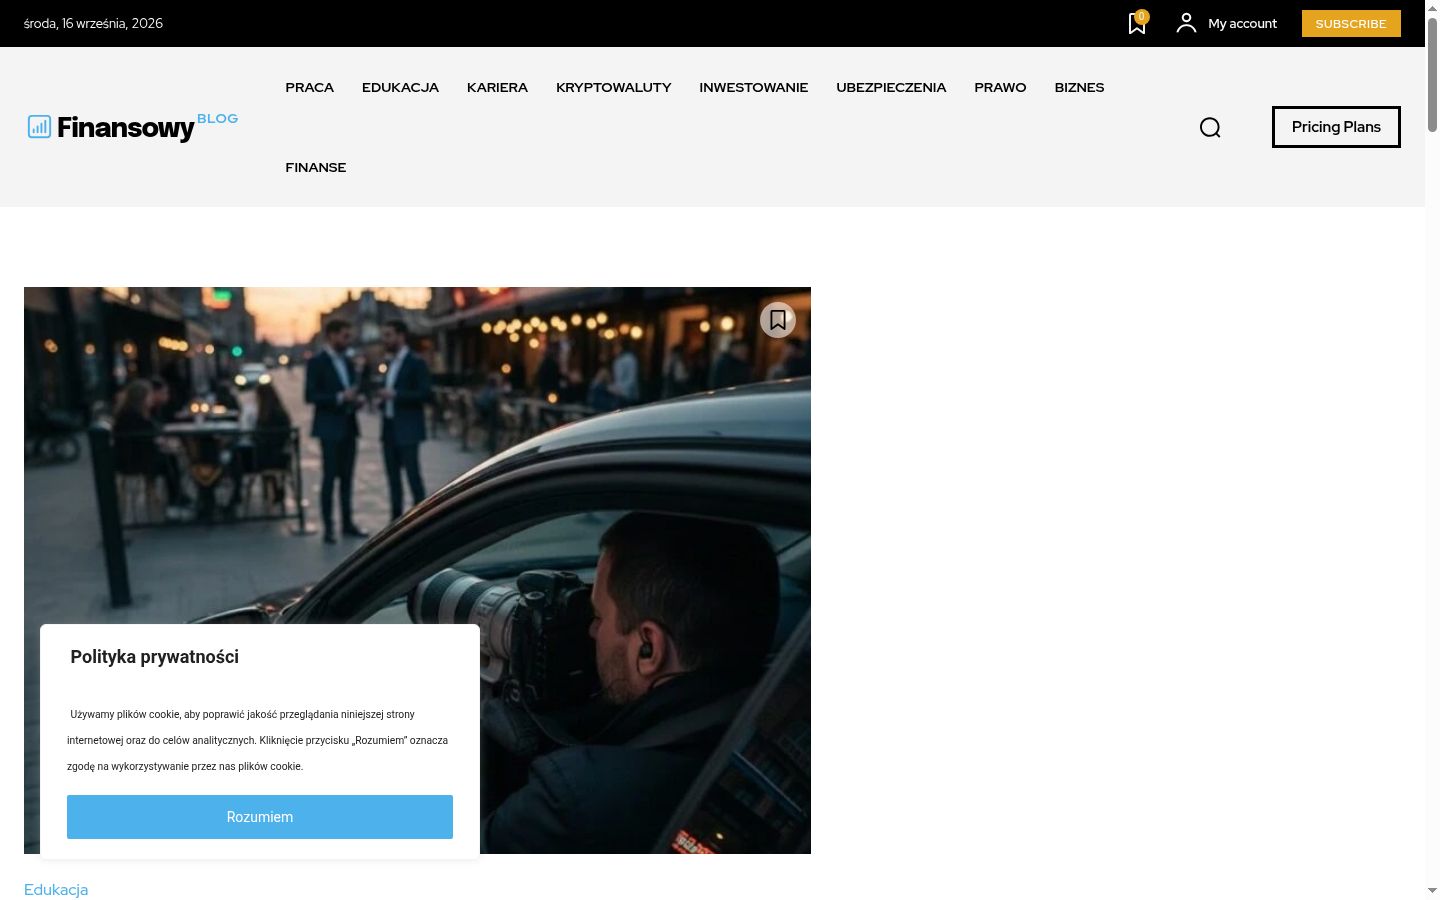1440x900 pixels.
Task: Click the scrollbar up arrow
Action: point(1432,7)
